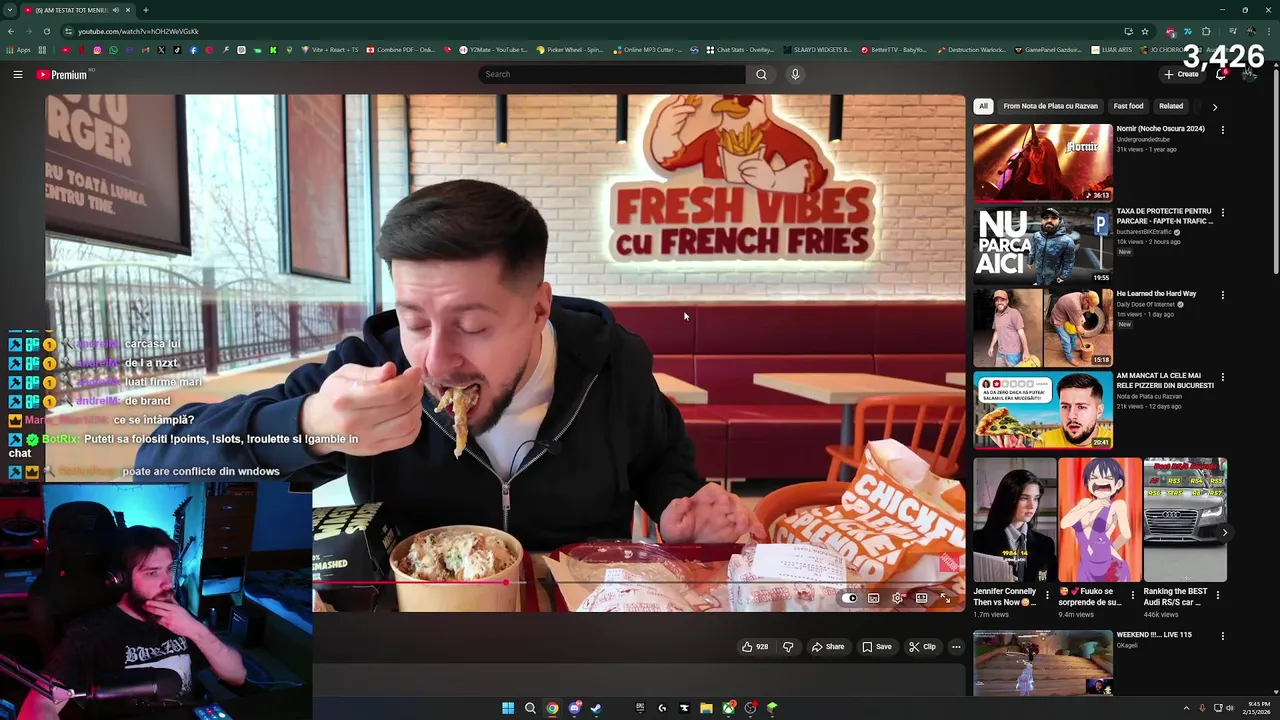Open the NU PARCA AICI video thumbnail

click(1043, 245)
